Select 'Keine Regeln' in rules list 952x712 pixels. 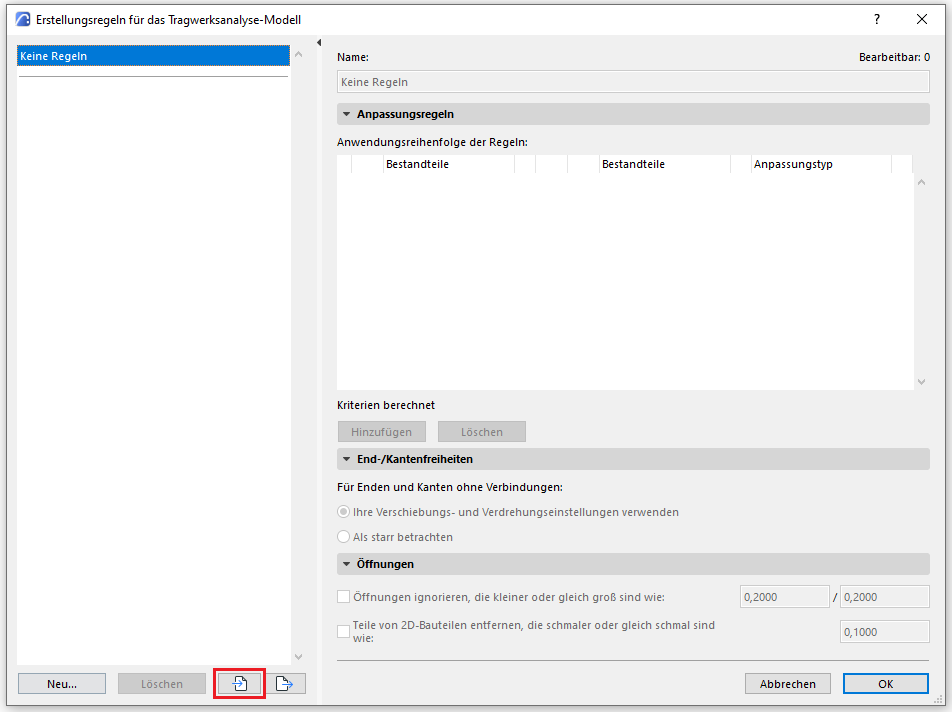(x=153, y=56)
